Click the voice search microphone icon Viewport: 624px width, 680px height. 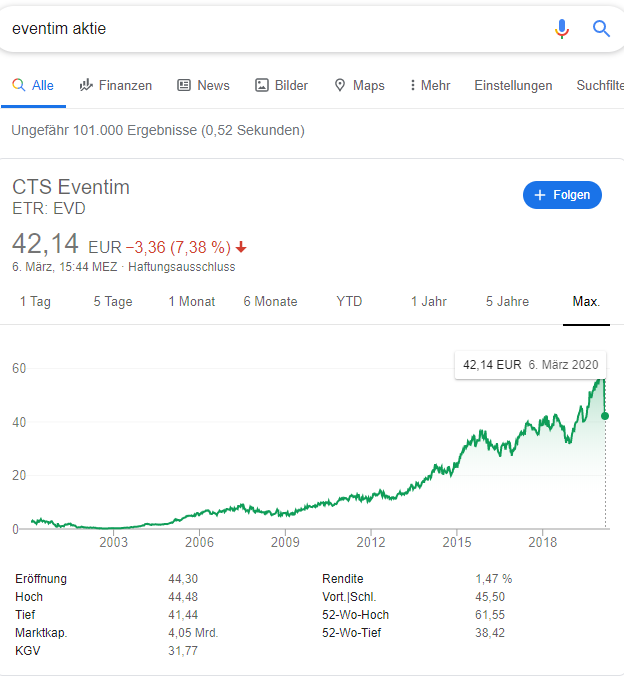click(x=562, y=29)
